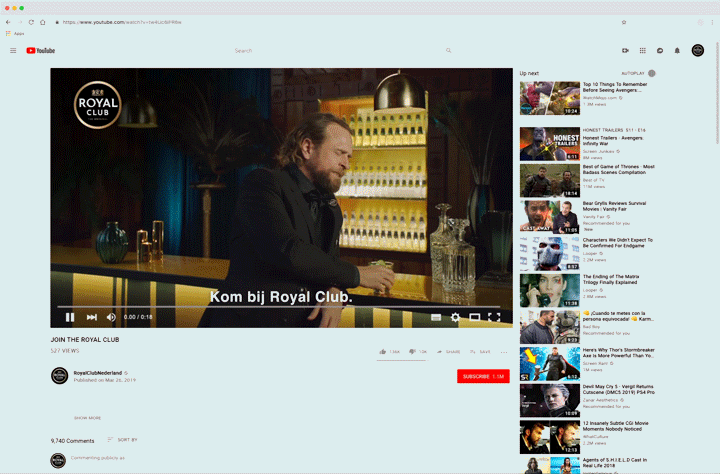This screenshot has width=720, height=474.
Task: Mute the video volume
Action: pos(111,317)
